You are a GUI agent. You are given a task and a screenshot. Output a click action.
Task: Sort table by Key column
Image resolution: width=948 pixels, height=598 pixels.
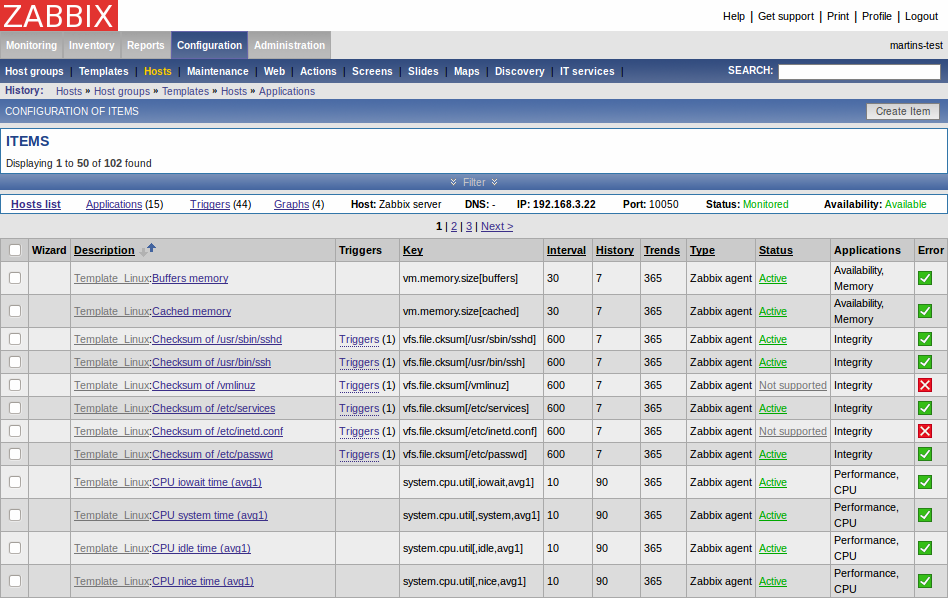click(413, 250)
